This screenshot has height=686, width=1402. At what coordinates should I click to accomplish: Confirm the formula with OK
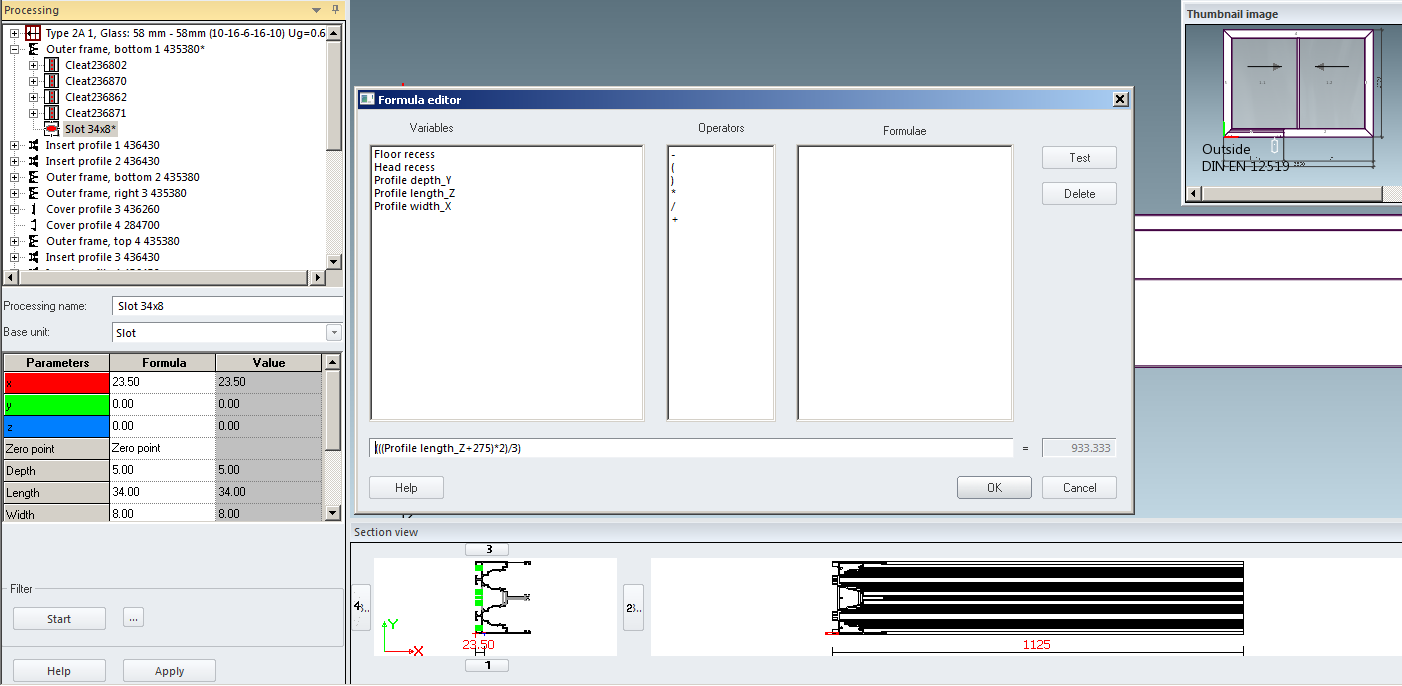pyautogui.click(x=993, y=488)
